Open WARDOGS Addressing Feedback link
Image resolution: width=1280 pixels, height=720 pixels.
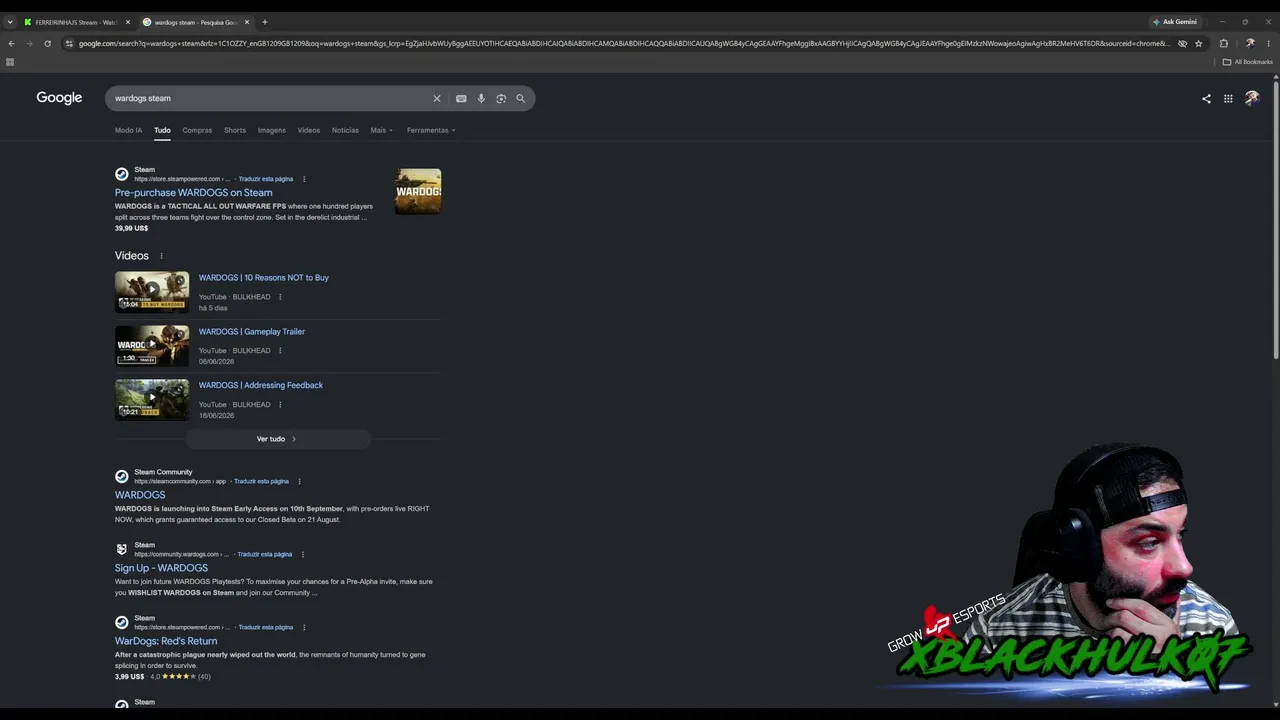coord(261,385)
